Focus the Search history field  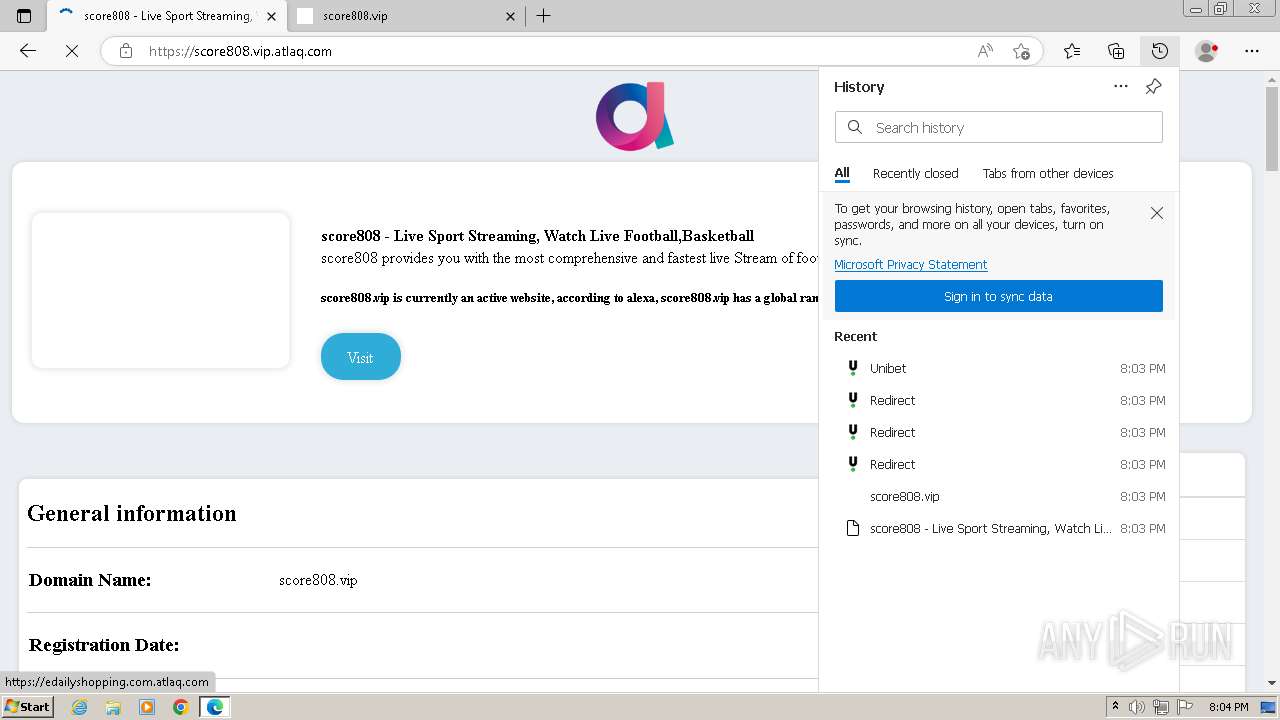coord(998,127)
